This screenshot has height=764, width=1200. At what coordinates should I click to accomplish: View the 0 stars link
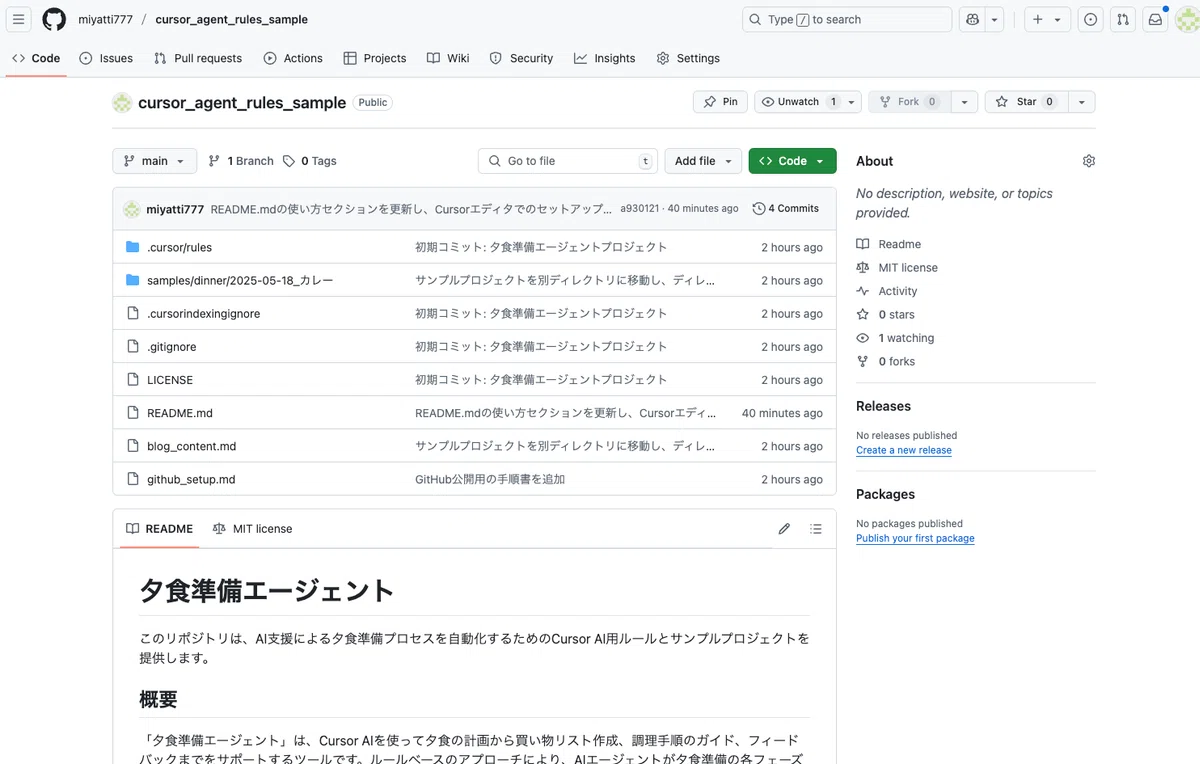(886, 315)
